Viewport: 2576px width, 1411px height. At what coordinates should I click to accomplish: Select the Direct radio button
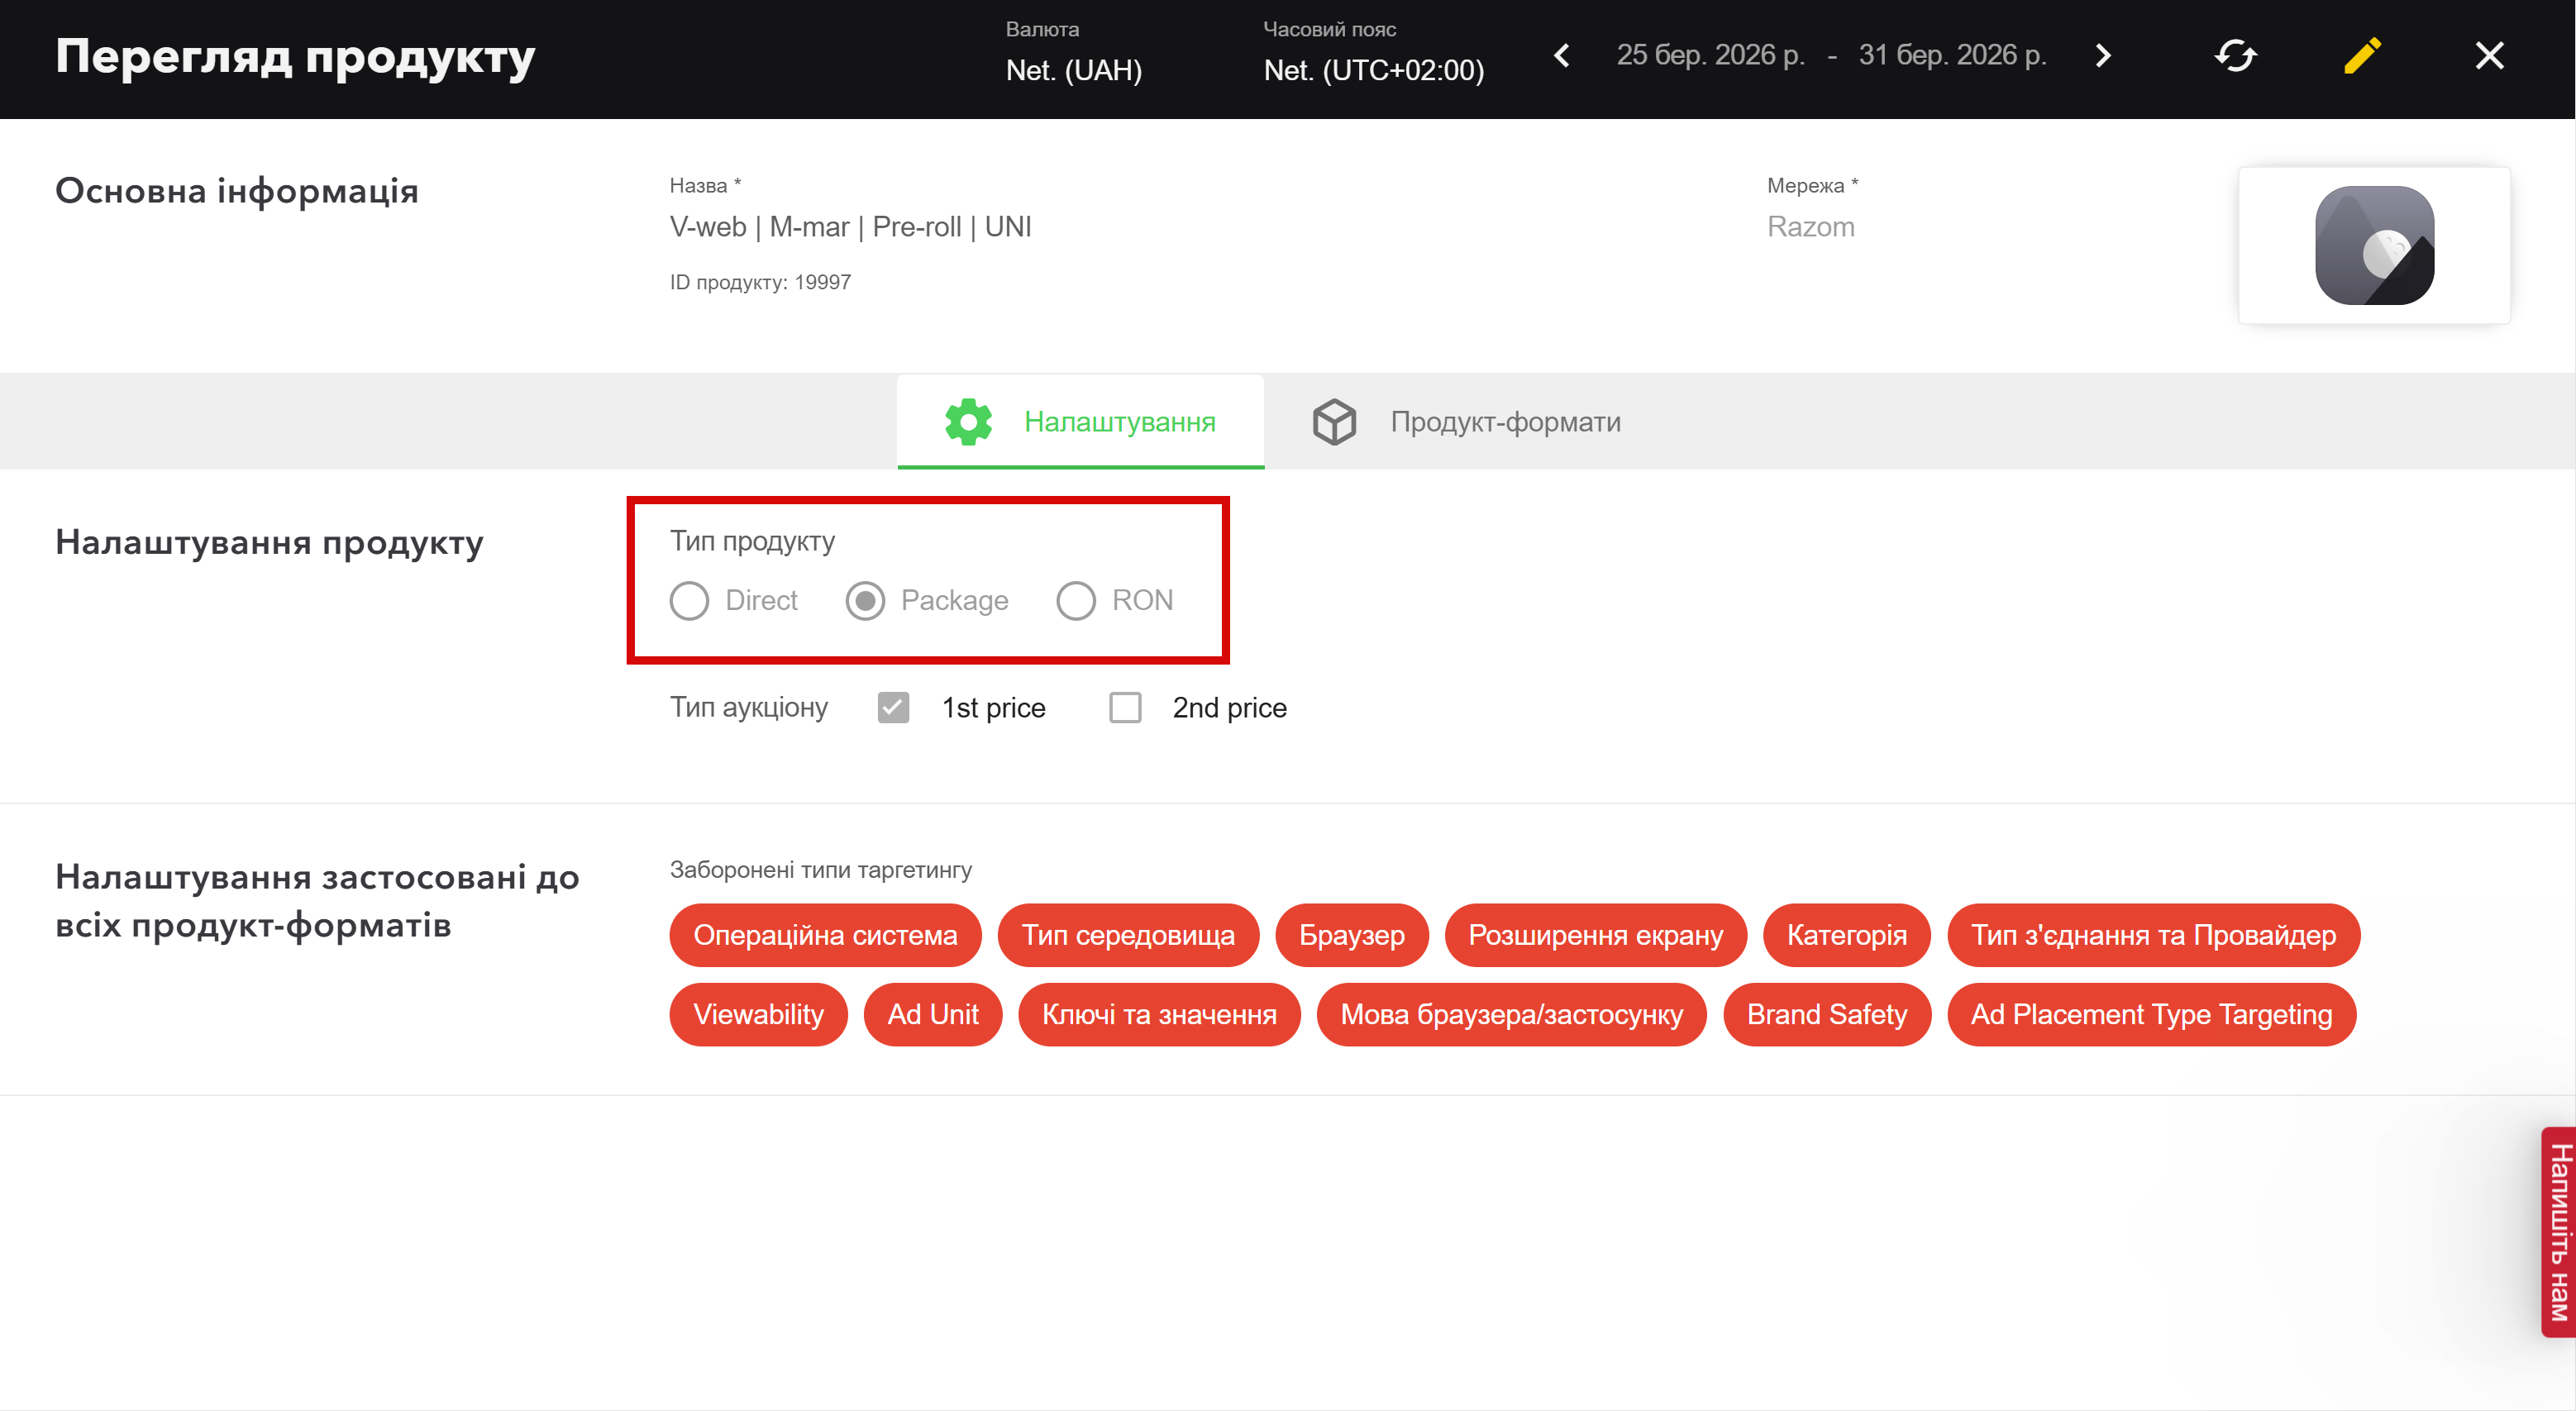pos(689,601)
